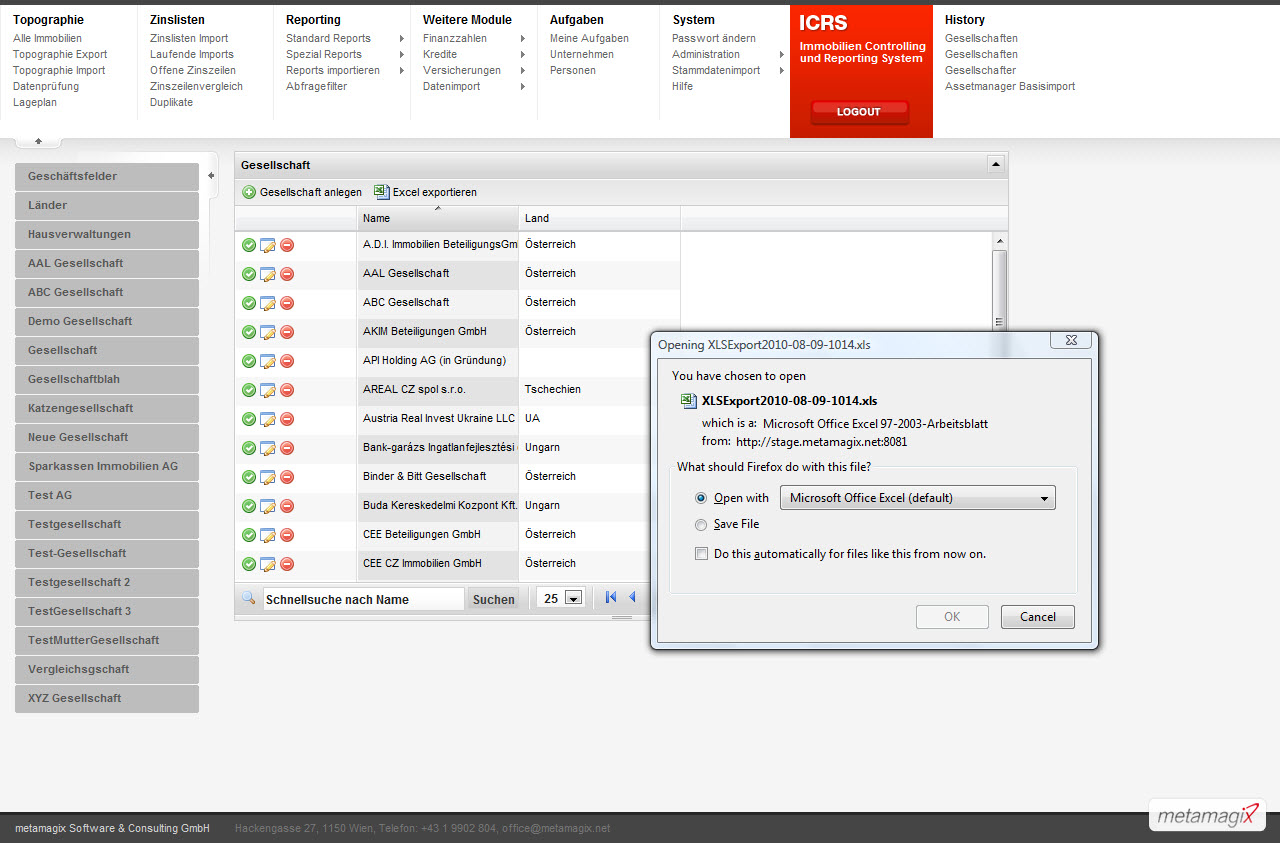Image resolution: width=1280 pixels, height=843 pixels.
Task: Click edit icon for AAL Gesellschaft row
Action: pos(268,274)
